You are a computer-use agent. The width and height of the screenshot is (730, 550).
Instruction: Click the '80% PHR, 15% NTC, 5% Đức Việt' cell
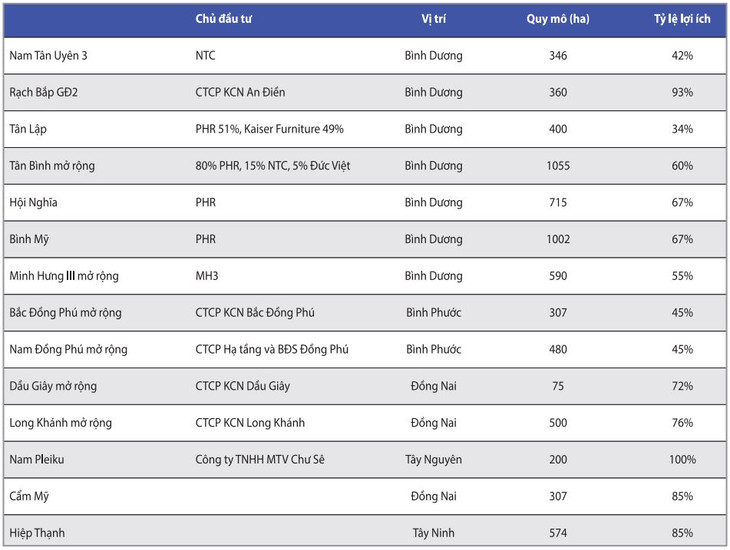[x=273, y=166]
